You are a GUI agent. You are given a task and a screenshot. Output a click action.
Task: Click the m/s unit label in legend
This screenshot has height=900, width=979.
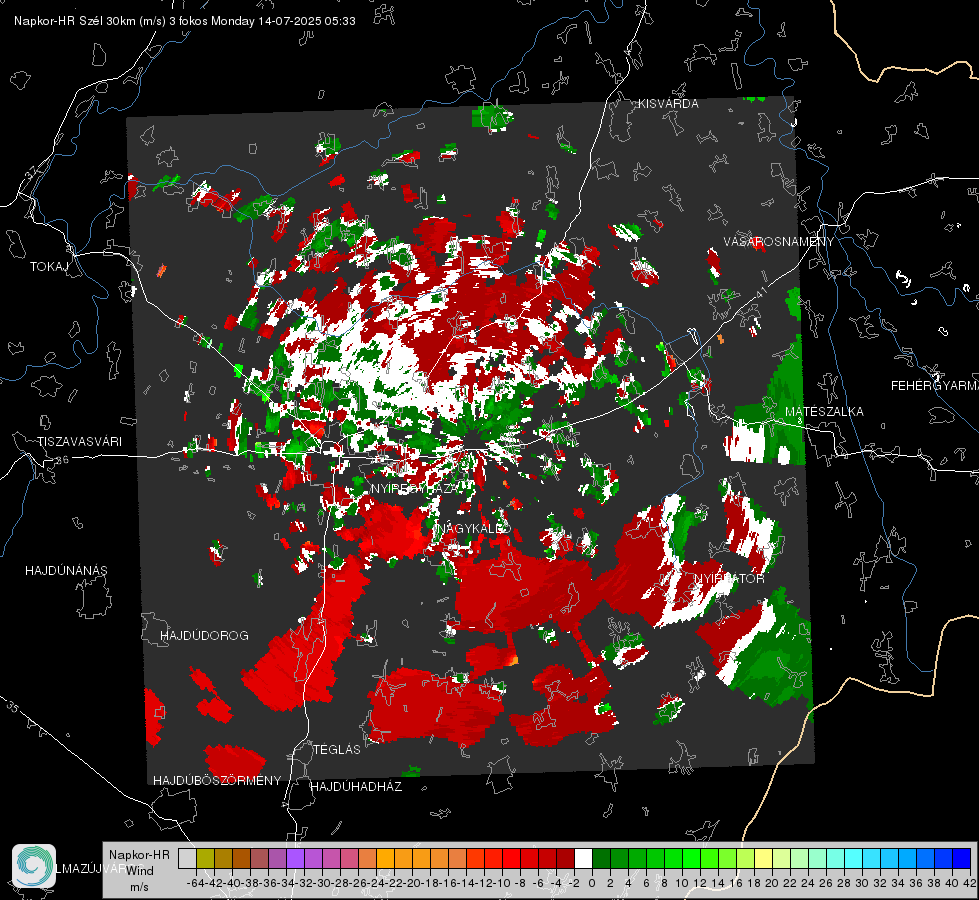tap(139, 887)
